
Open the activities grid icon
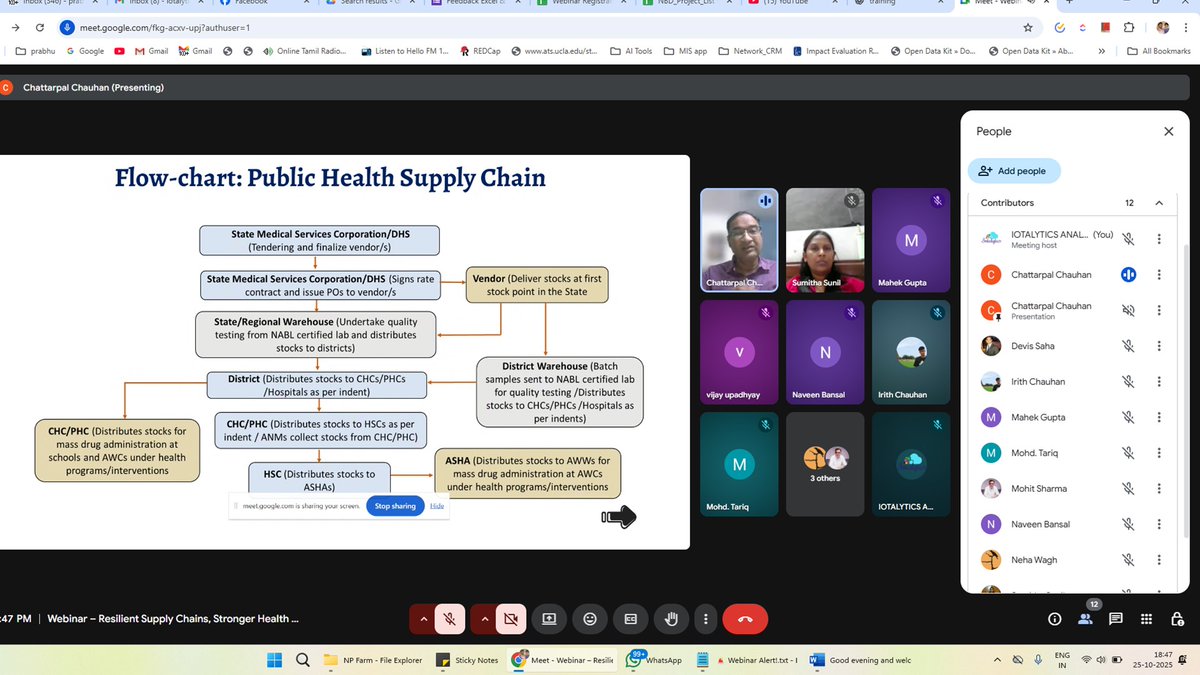pyautogui.click(x=1146, y=619)
